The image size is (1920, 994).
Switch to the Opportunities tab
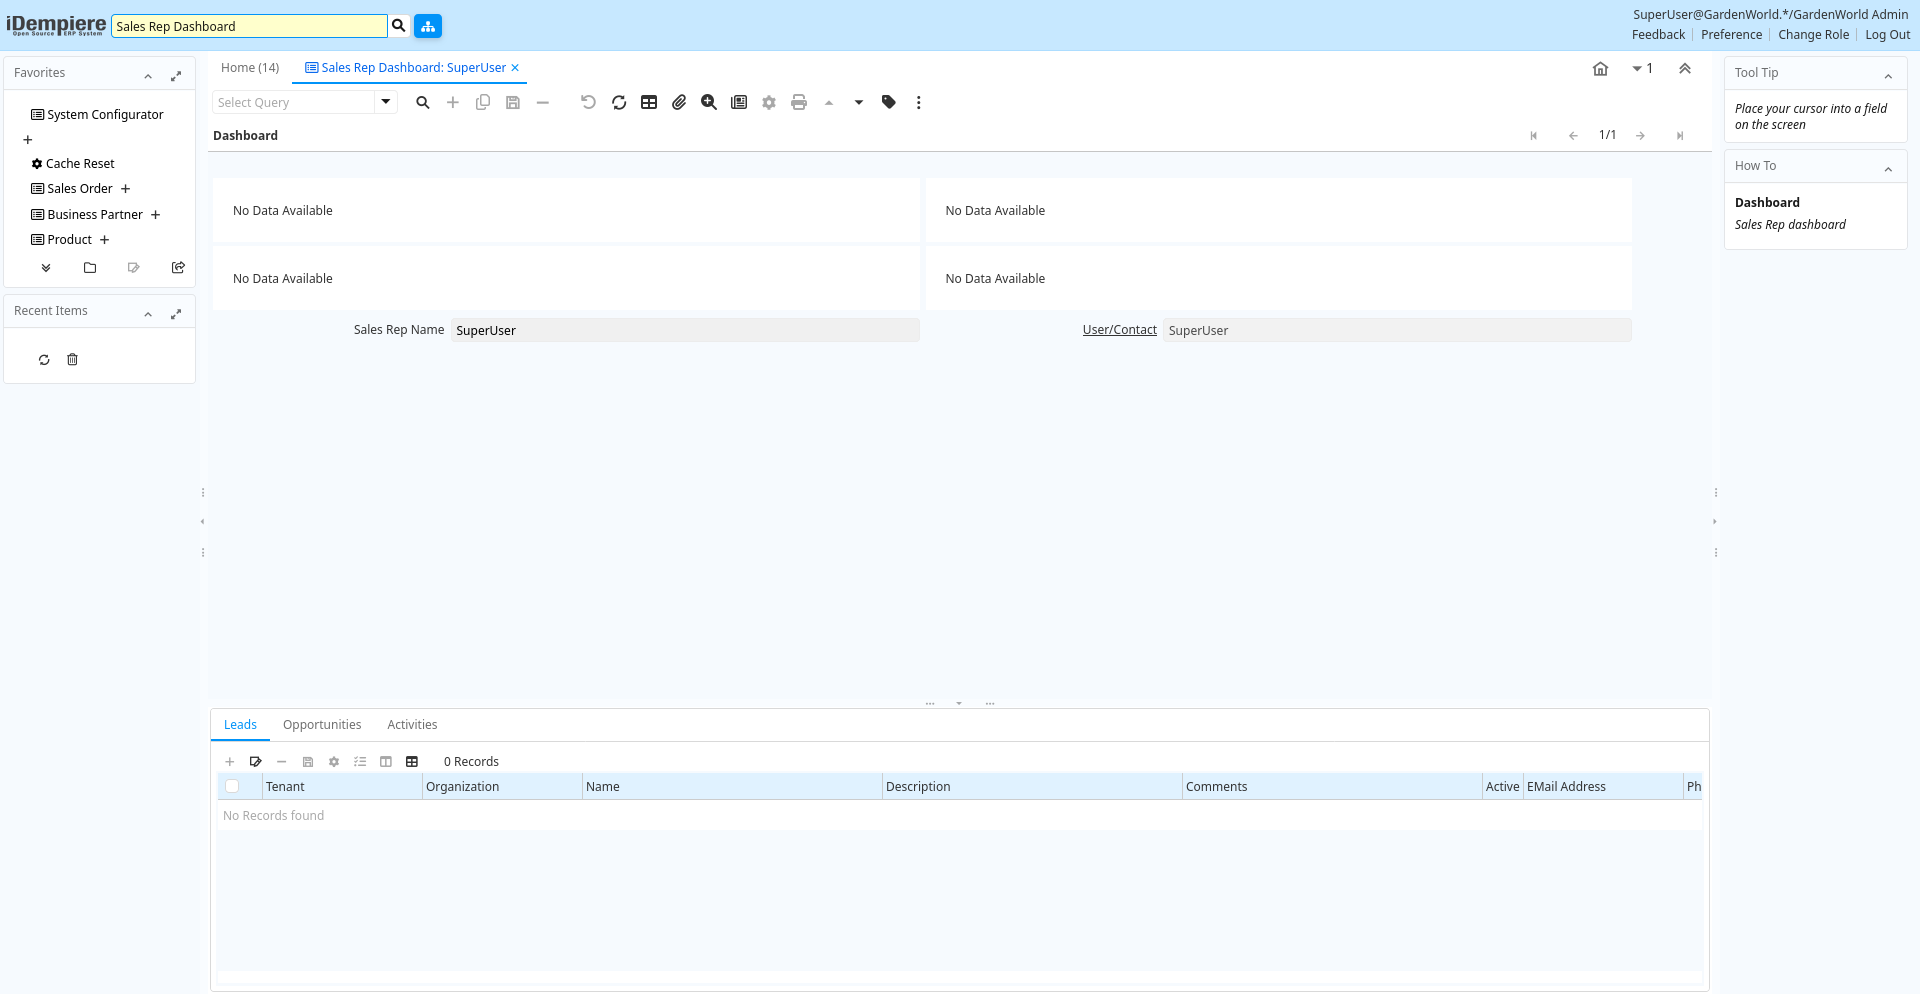tap(322, 725)
